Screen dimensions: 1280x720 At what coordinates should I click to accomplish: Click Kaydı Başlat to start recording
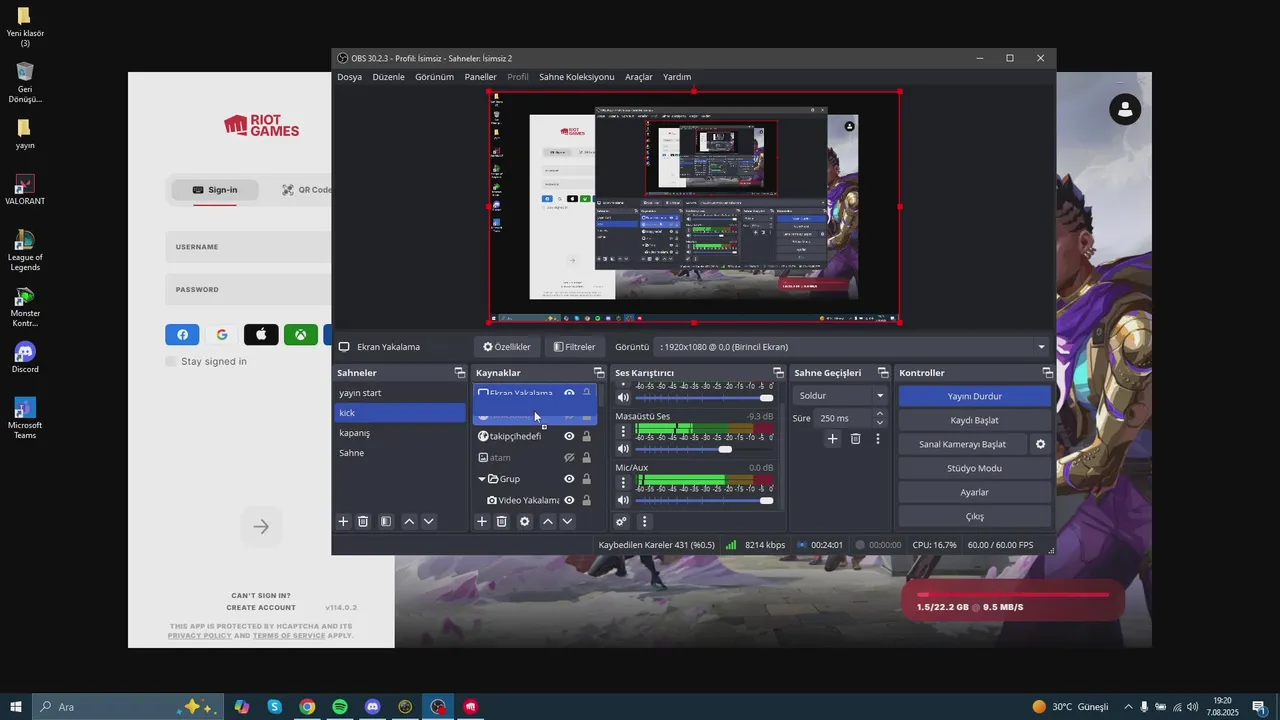coord(975,420)
